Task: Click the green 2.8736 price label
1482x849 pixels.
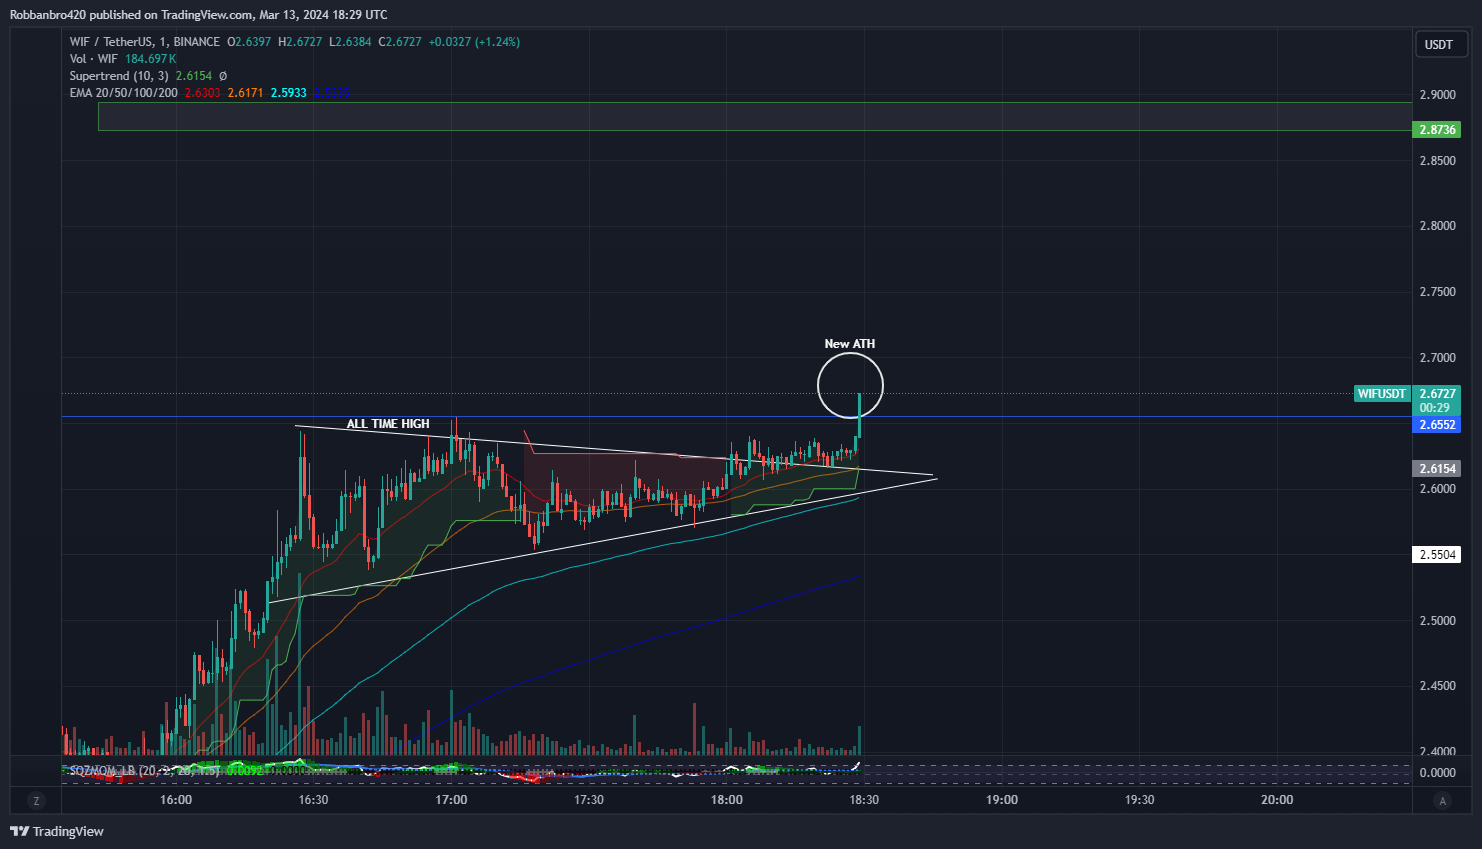Action: (x=1437, y=130)
